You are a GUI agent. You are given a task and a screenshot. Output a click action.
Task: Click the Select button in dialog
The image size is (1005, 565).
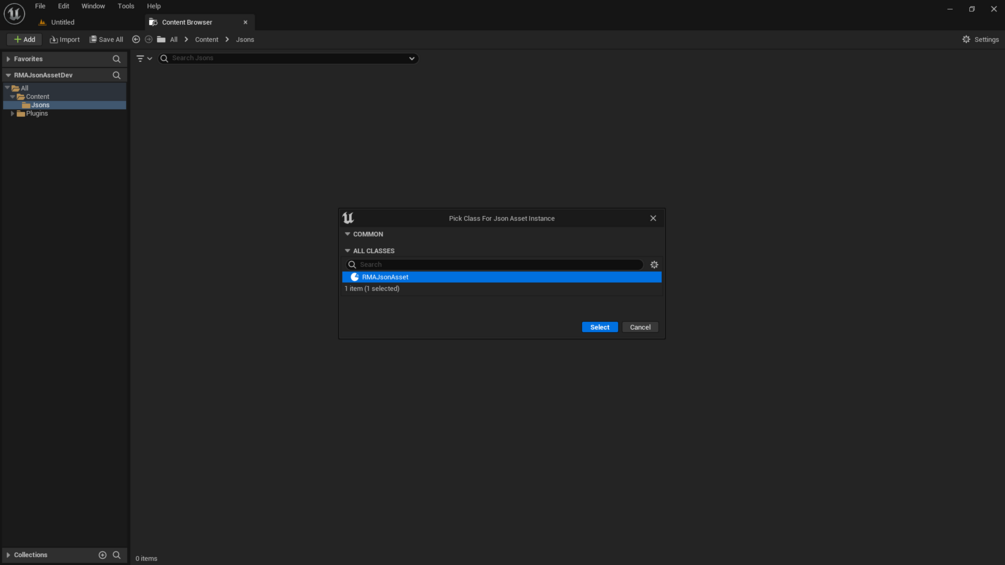click(x=599, y=327)
